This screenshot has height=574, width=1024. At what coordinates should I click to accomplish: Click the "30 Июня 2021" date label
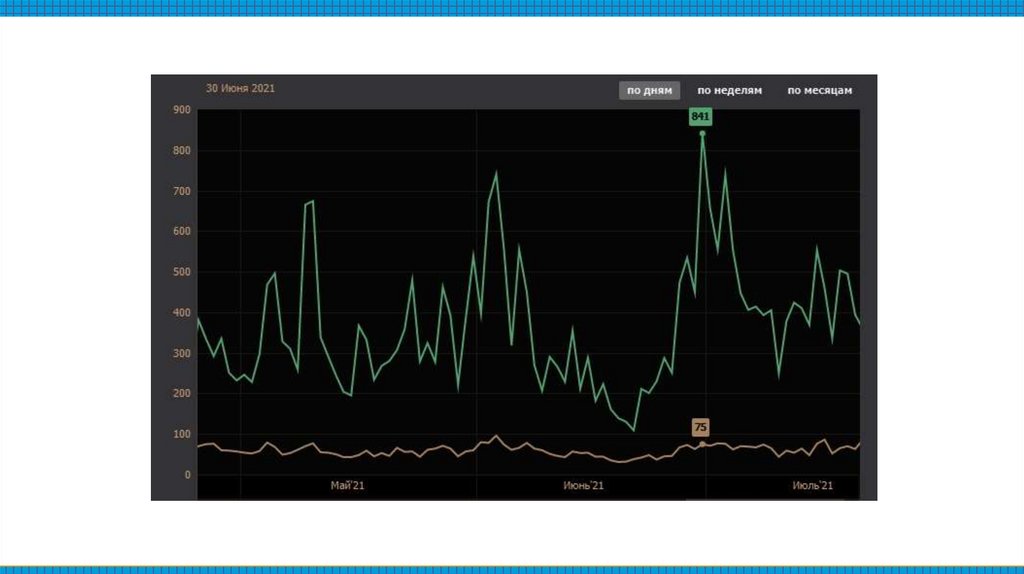[x=240, y=88]
